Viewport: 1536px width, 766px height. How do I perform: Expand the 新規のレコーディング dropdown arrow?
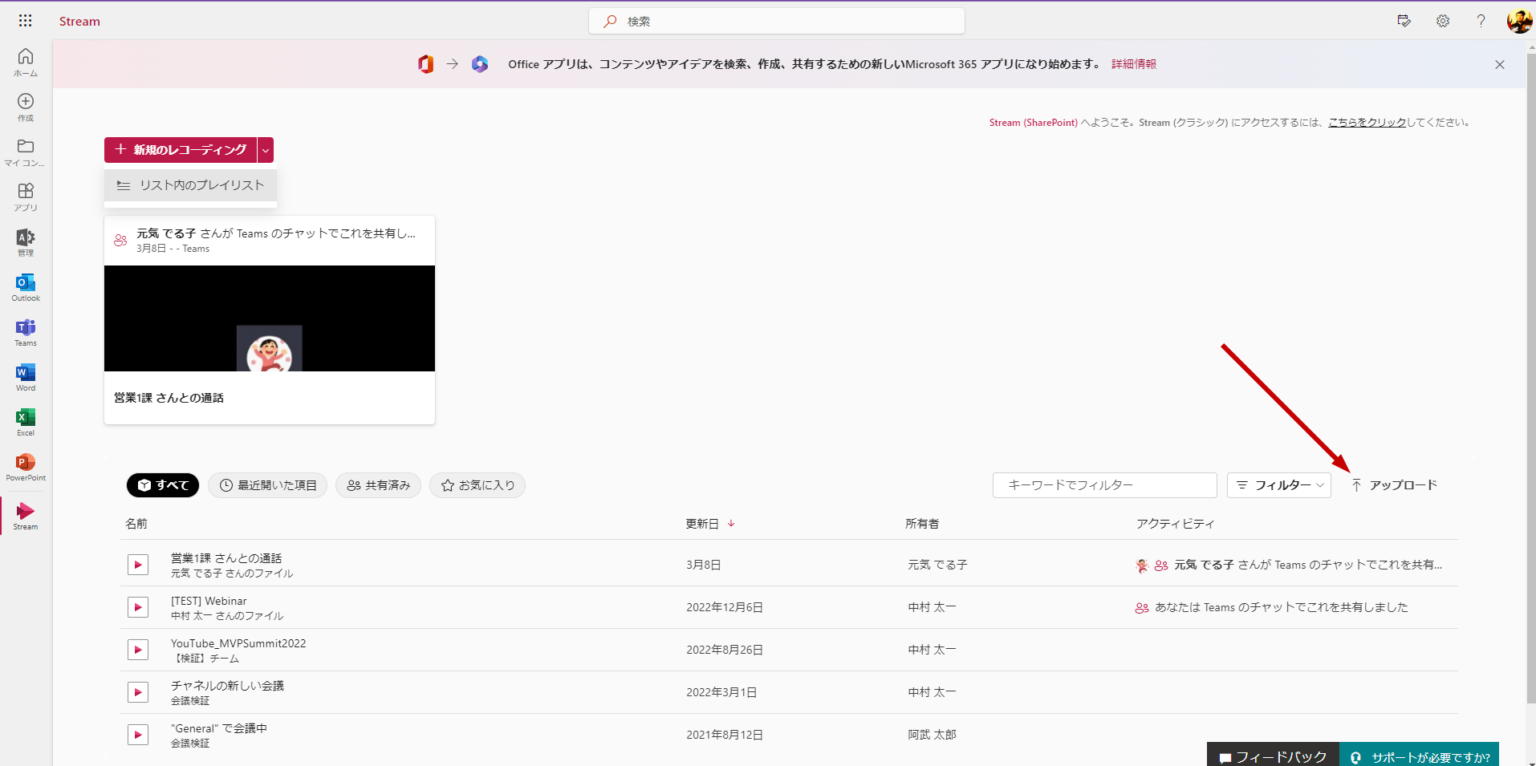click(265, 150)
